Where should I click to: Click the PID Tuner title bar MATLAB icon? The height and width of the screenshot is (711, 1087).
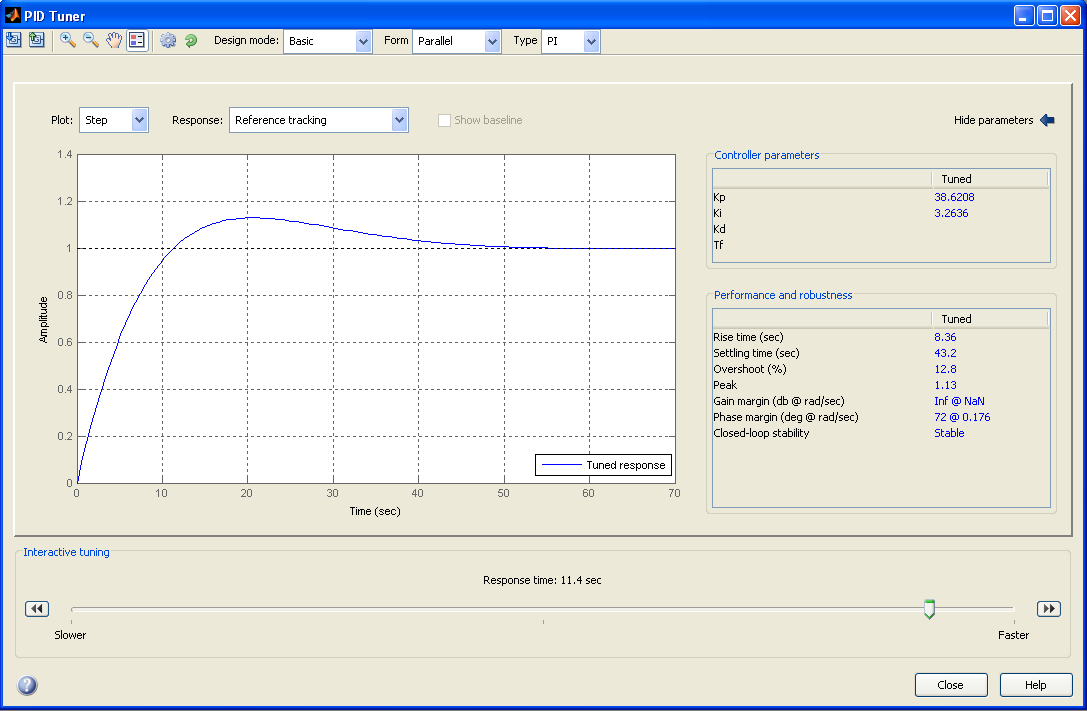coord(12,15)
